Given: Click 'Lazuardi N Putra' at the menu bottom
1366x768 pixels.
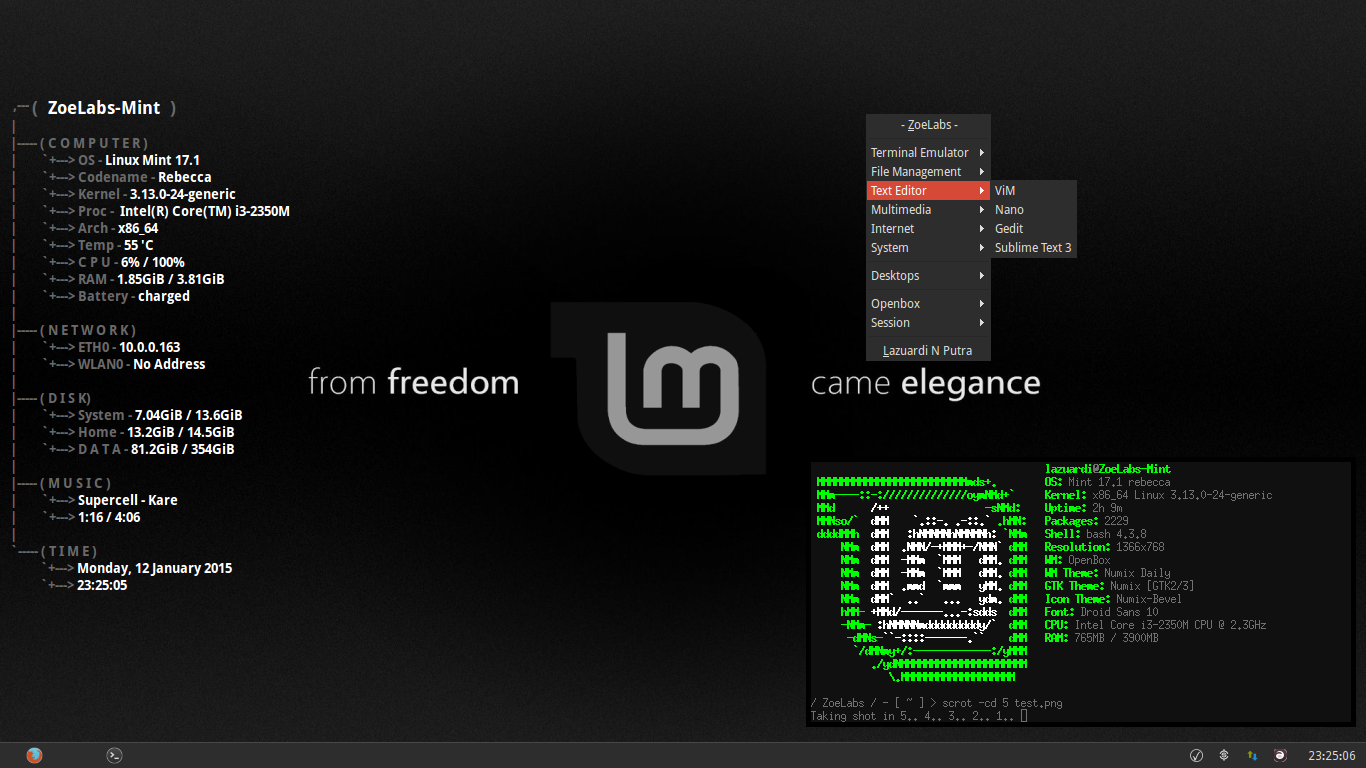Looking at the screenshot, I should (x=928, y=351).
